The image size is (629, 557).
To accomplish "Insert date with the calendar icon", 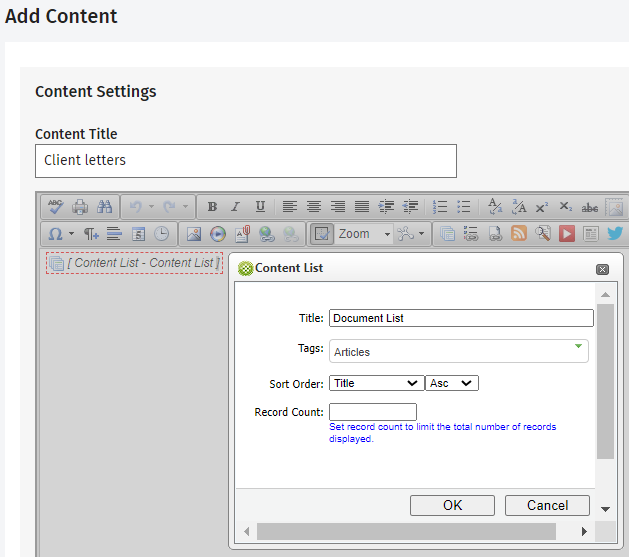I will (x=138, y=234).
